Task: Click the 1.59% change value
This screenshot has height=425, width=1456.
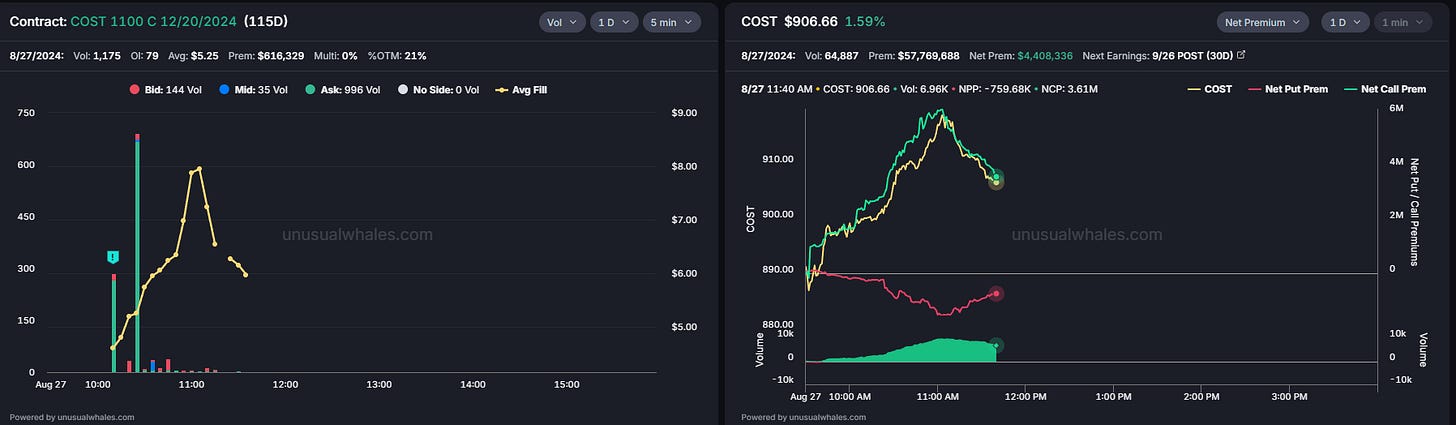Action: tap(865, 21)
